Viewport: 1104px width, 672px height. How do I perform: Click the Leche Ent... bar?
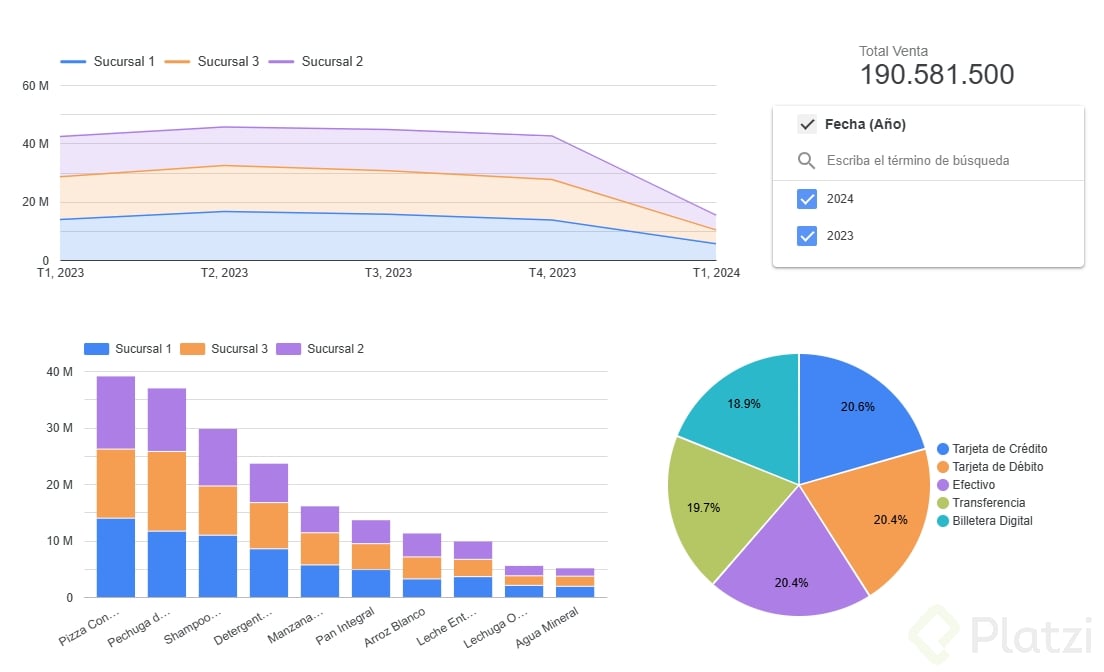coord(473,569)
